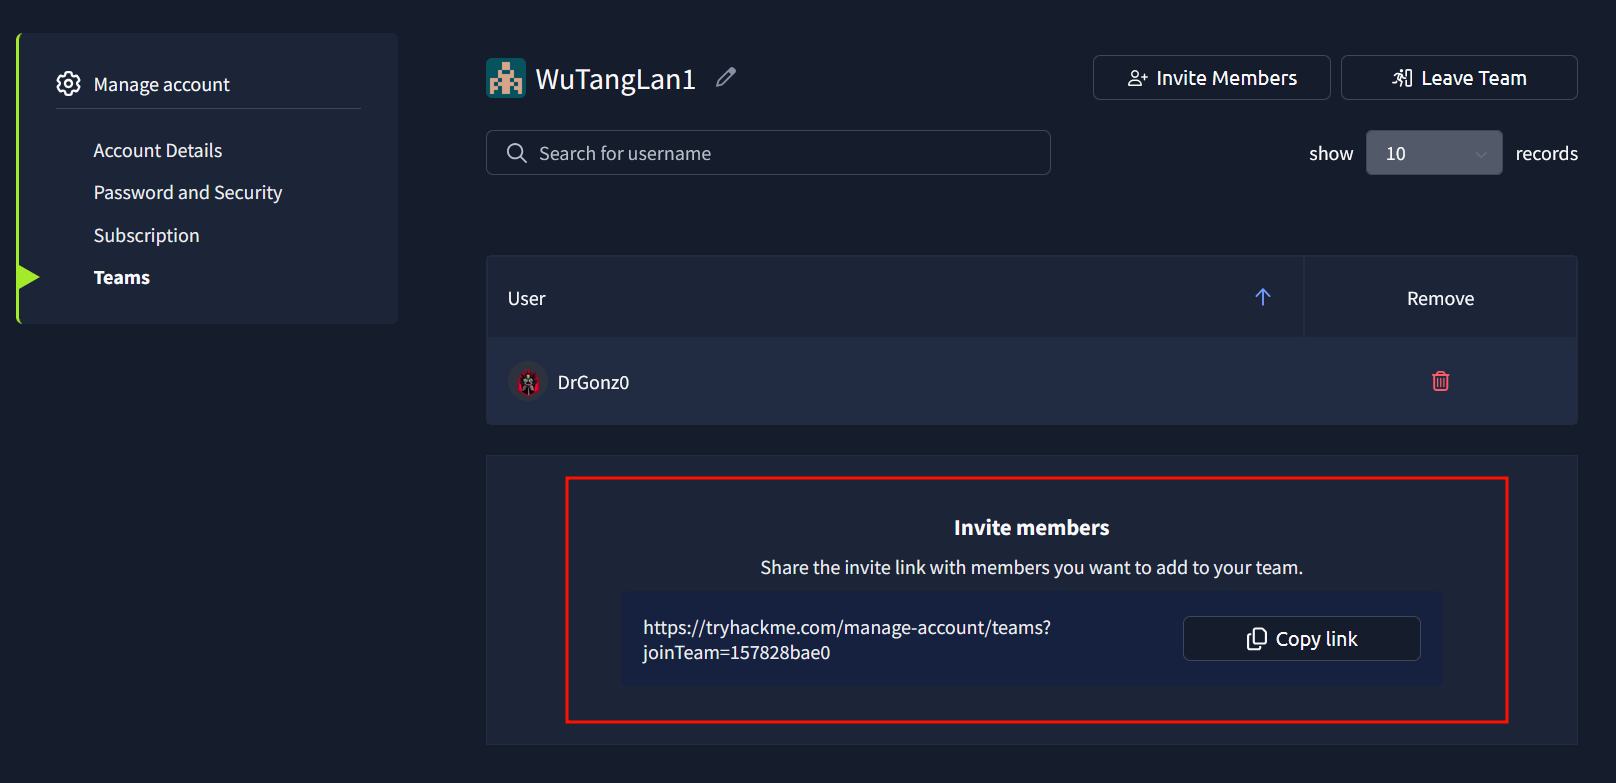This screenshot has width=1616, height=783.
Task: Click the search magnifier icon
Action: click(517, 153)
